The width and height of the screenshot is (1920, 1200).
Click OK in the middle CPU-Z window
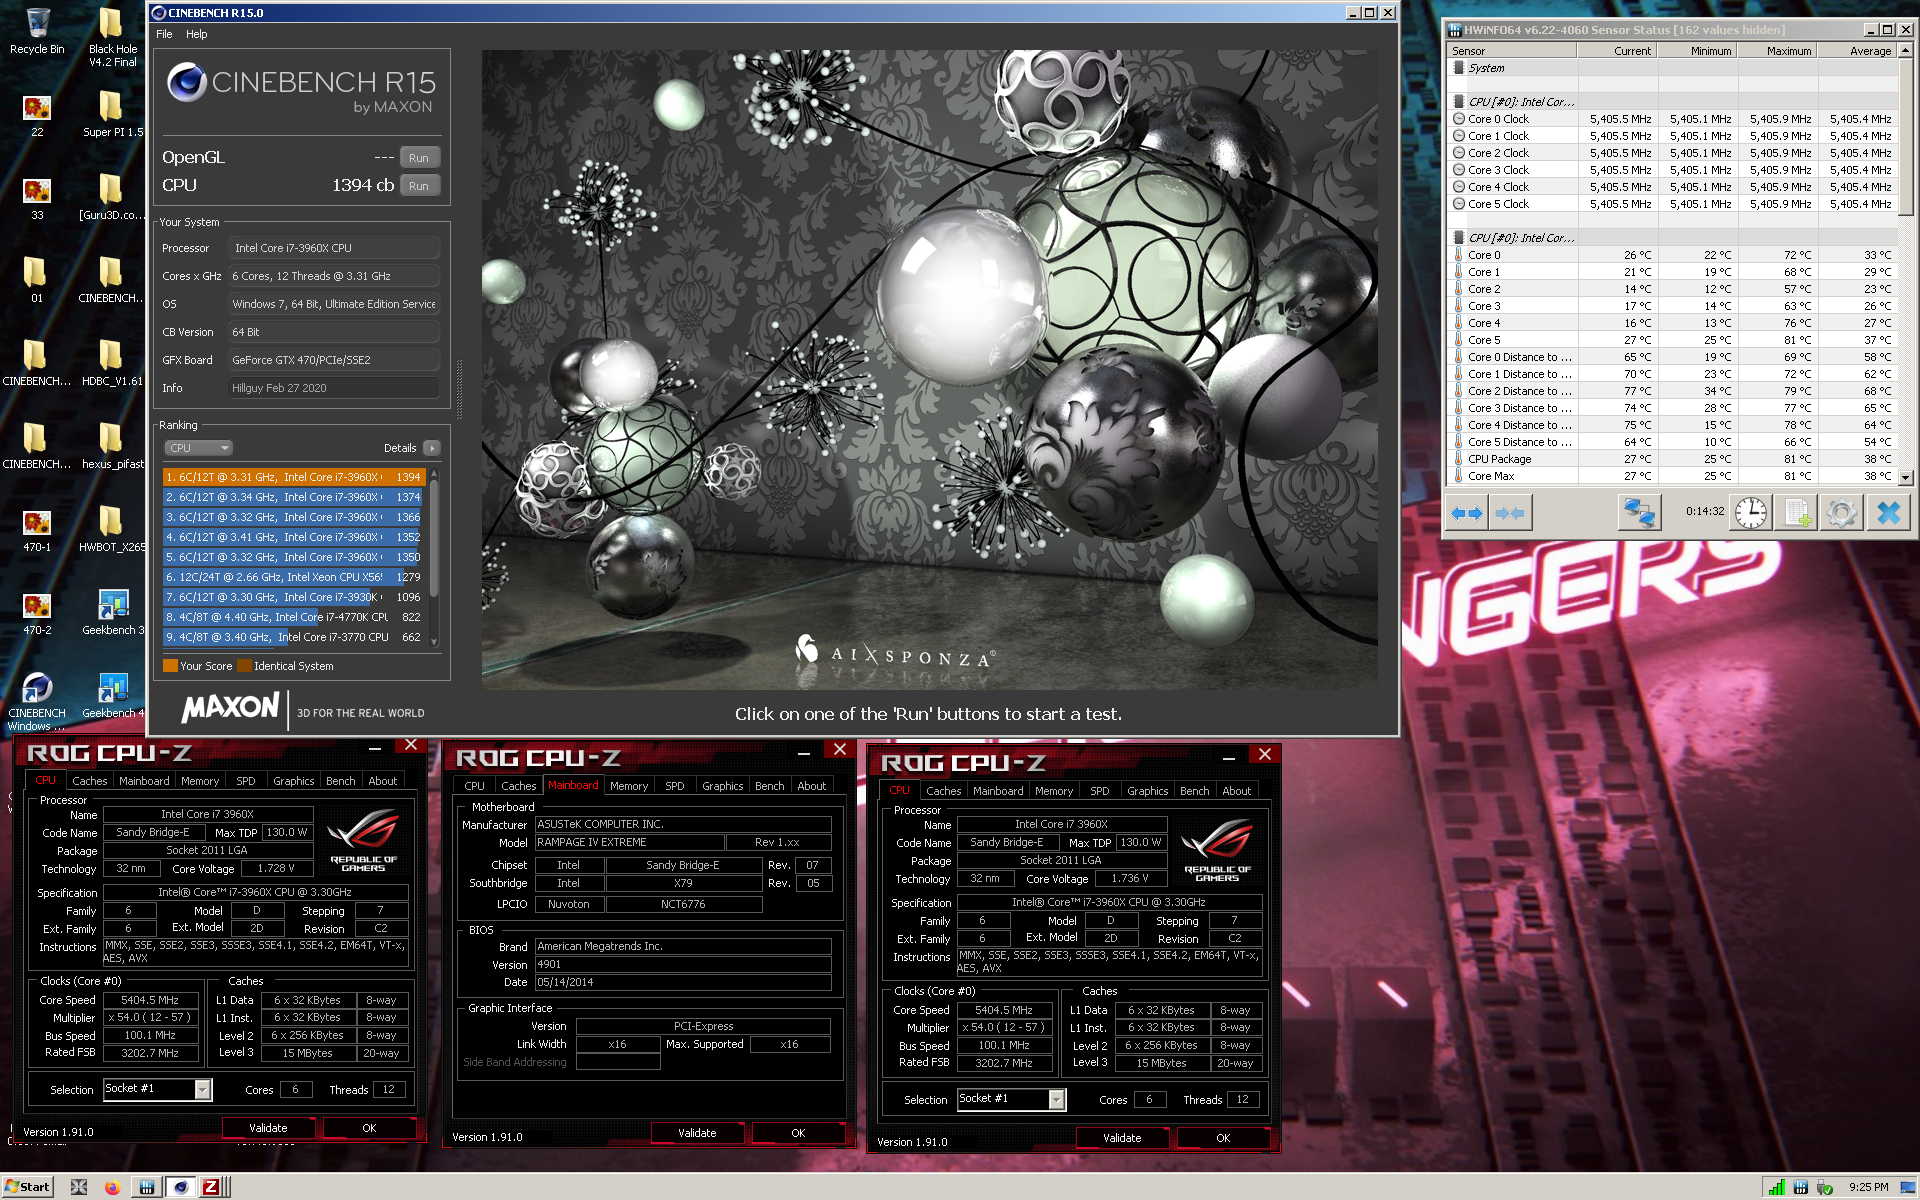798,1133
